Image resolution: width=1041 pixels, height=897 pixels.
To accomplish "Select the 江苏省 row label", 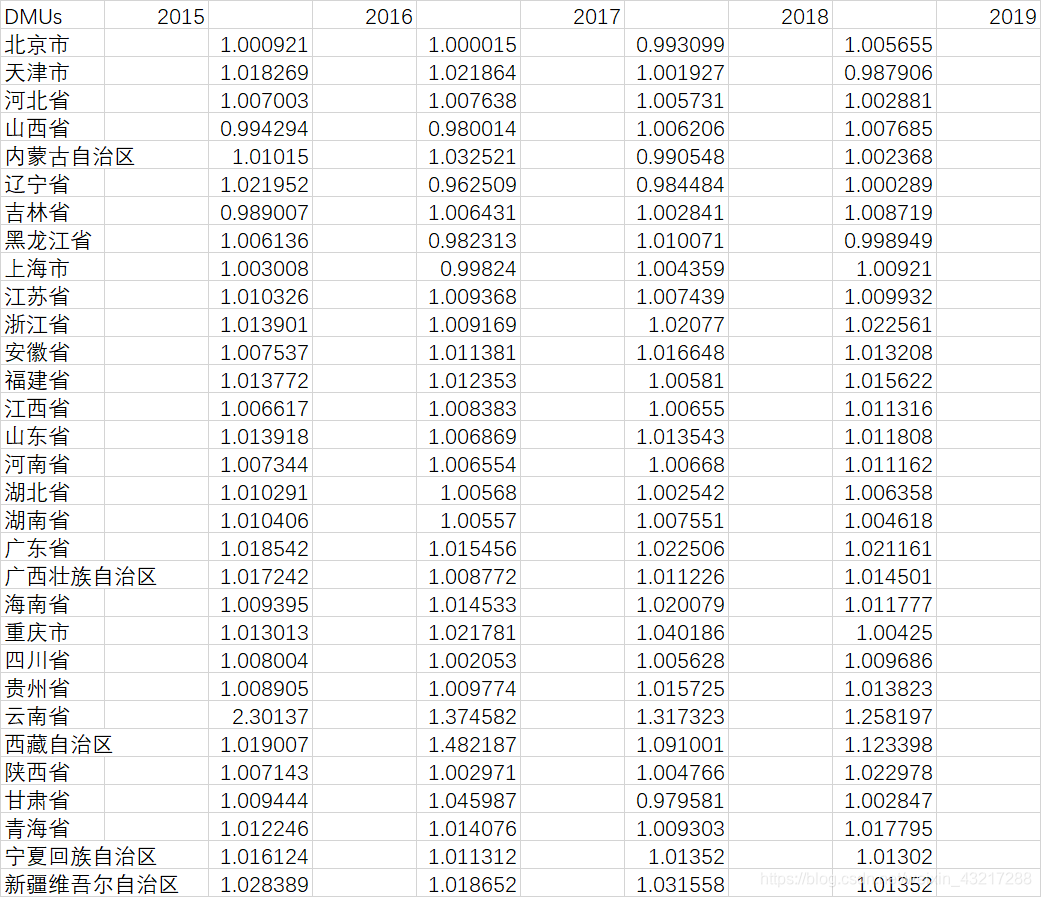I will click(52, 295).
